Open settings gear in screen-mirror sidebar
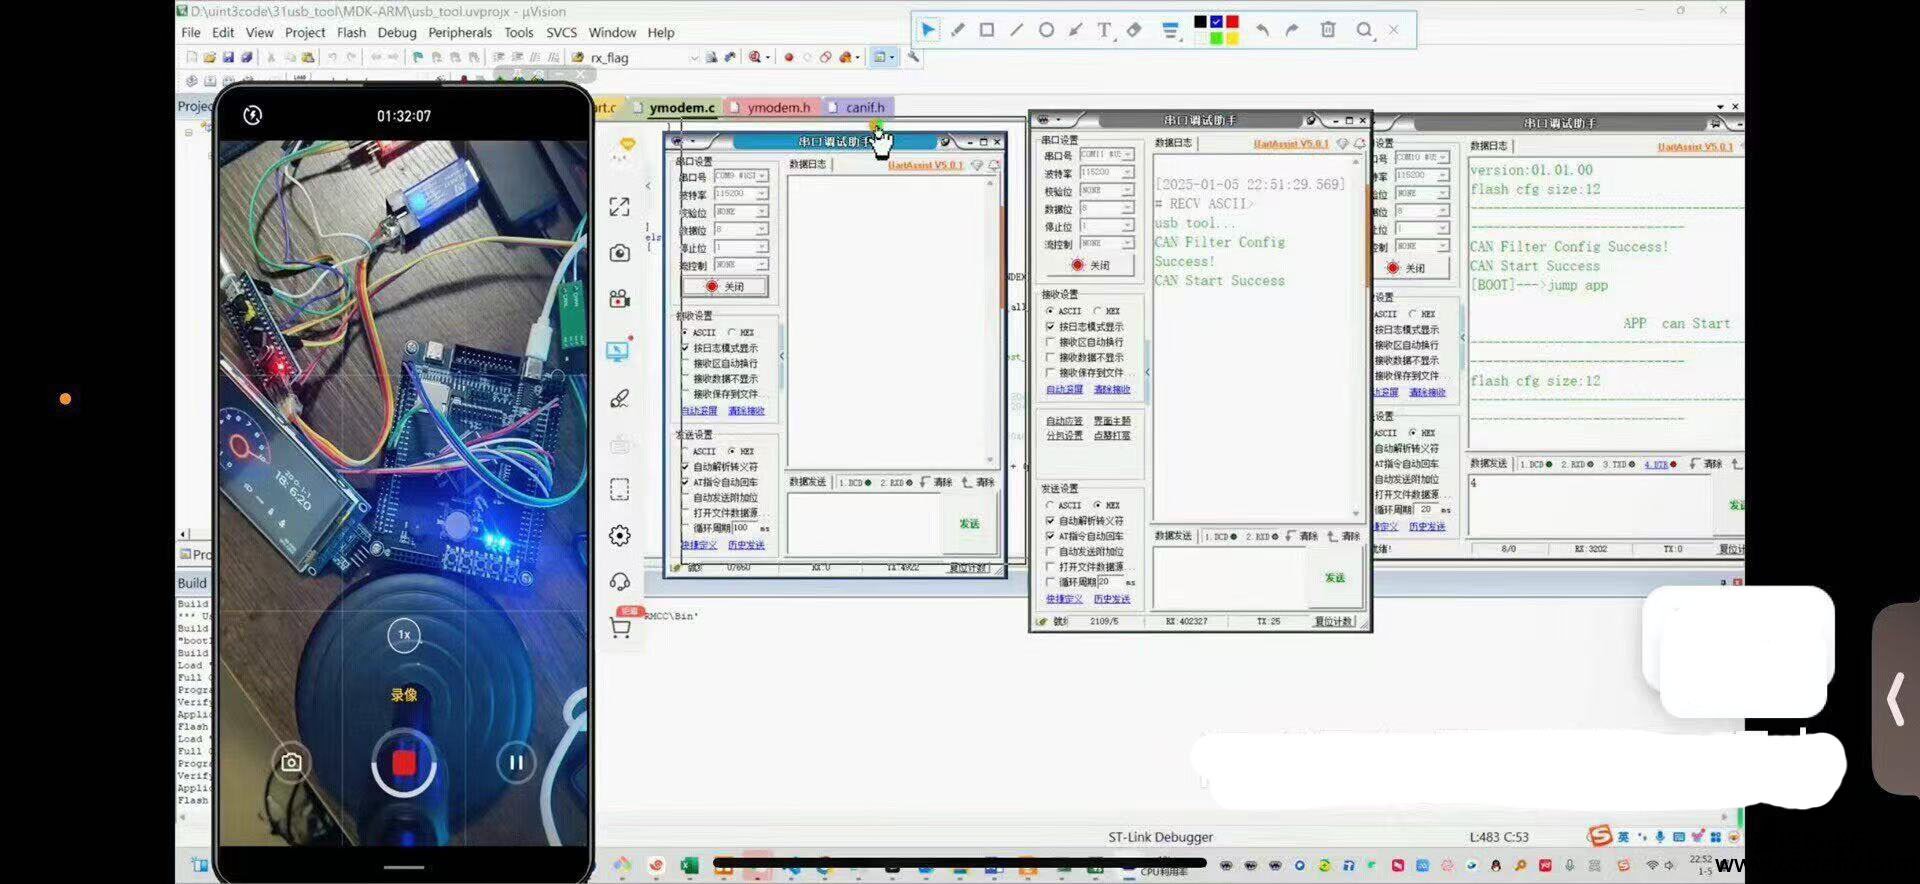This screenshot has width=1920, height=884. [x=620, y=535]
